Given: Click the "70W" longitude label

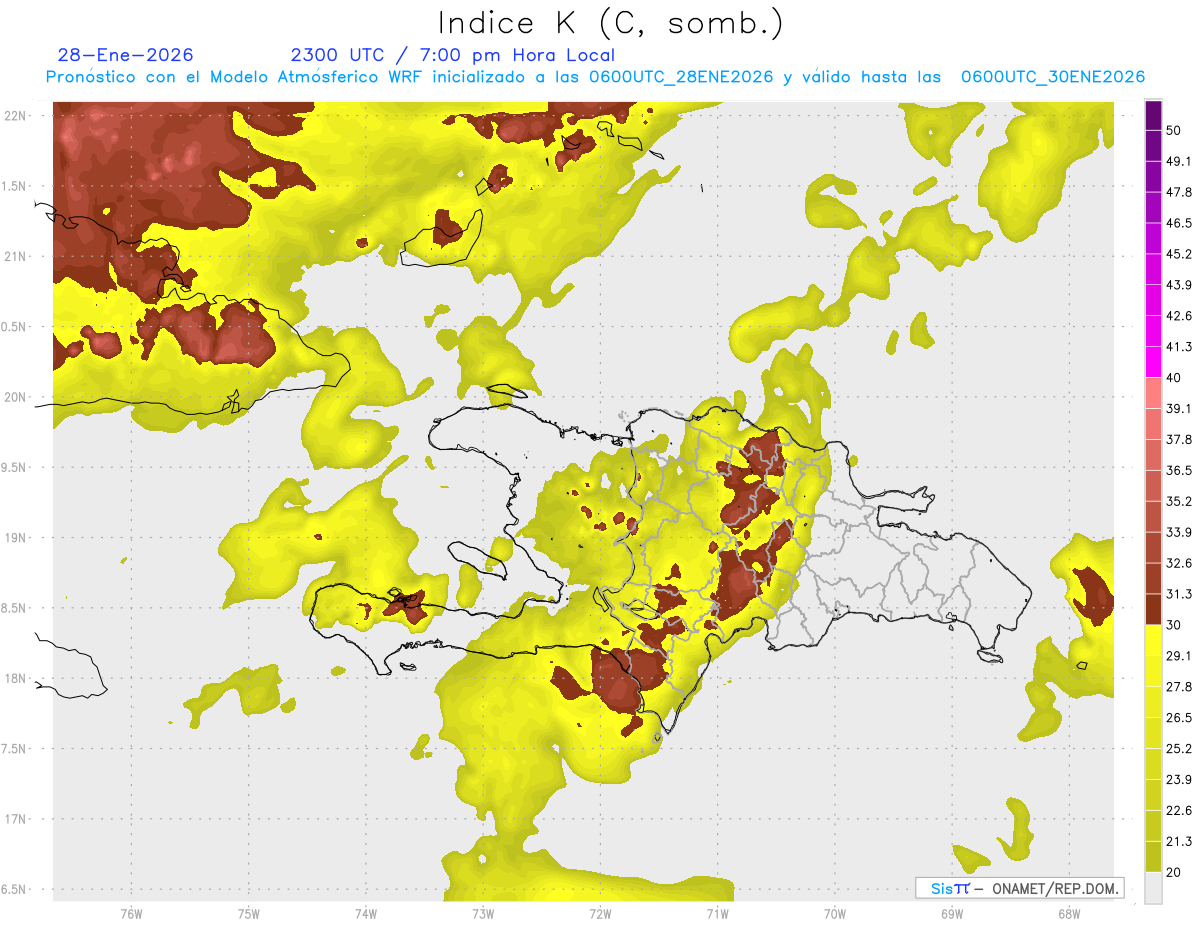Looking at the screenshot, I should (x=834, y=914).
